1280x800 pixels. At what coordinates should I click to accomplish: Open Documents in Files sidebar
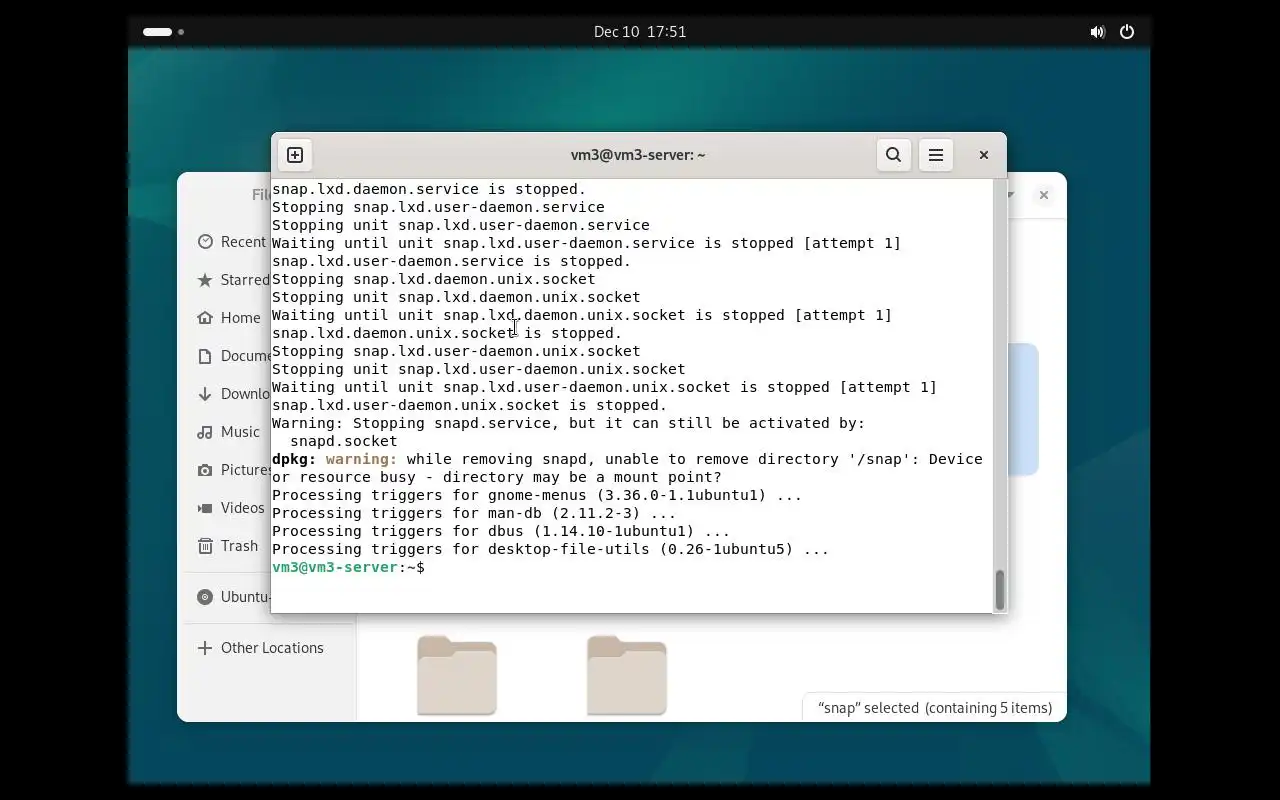(232, 356)
